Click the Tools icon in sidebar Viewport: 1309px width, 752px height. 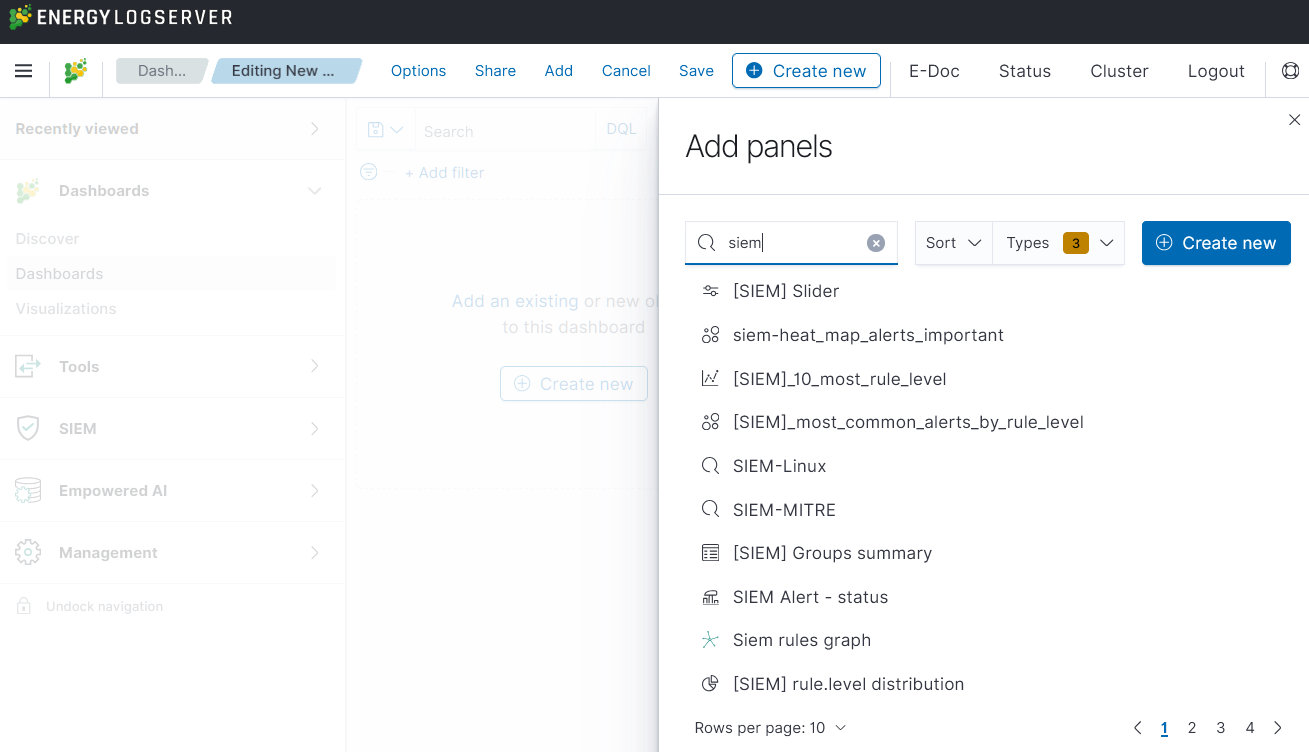(28, 367)
